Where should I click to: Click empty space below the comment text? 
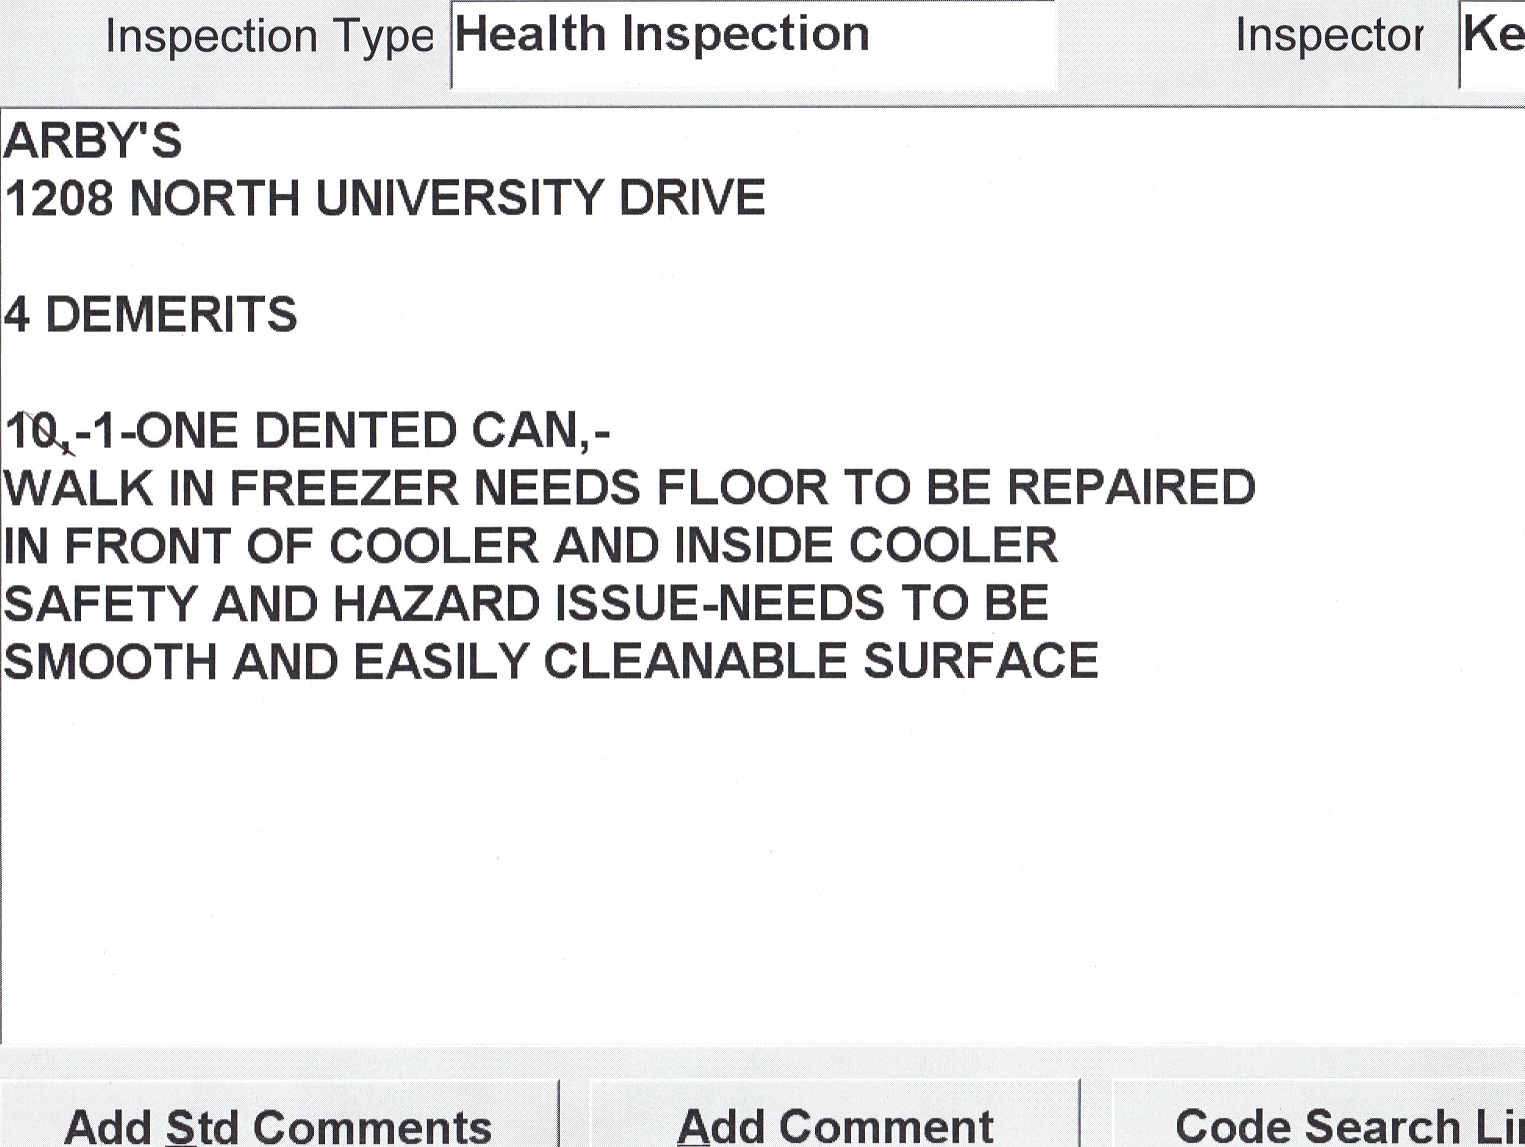[760, 860]
